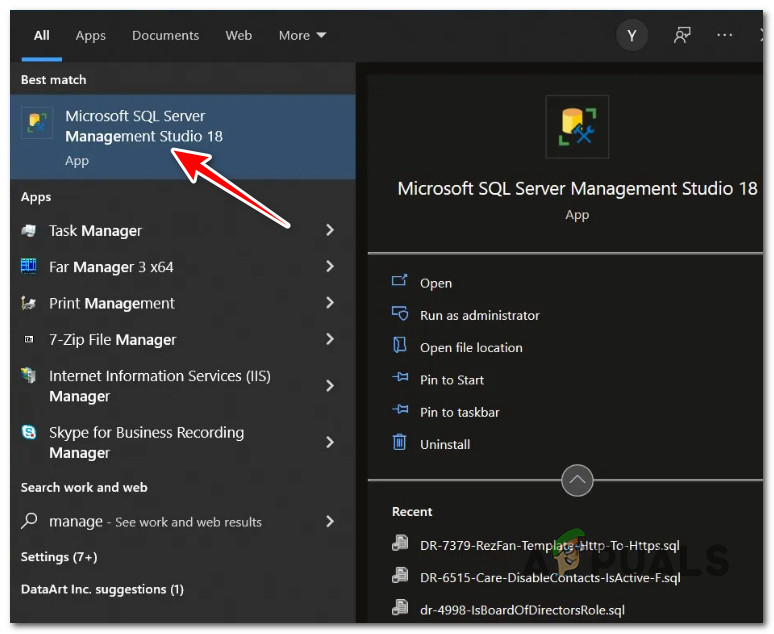Select Task Manager app result

pyautogui.click(x=183, y=231)
